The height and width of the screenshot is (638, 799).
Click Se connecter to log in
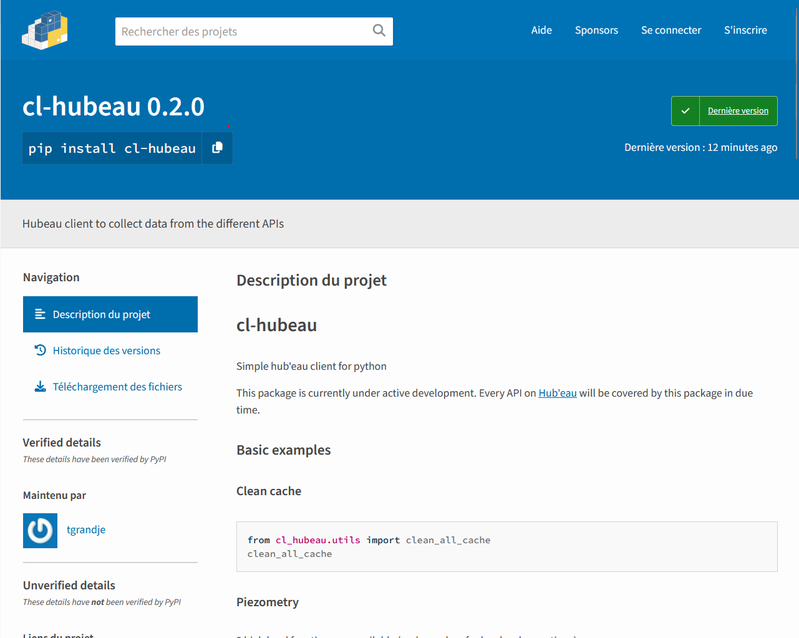click(671, 30)
